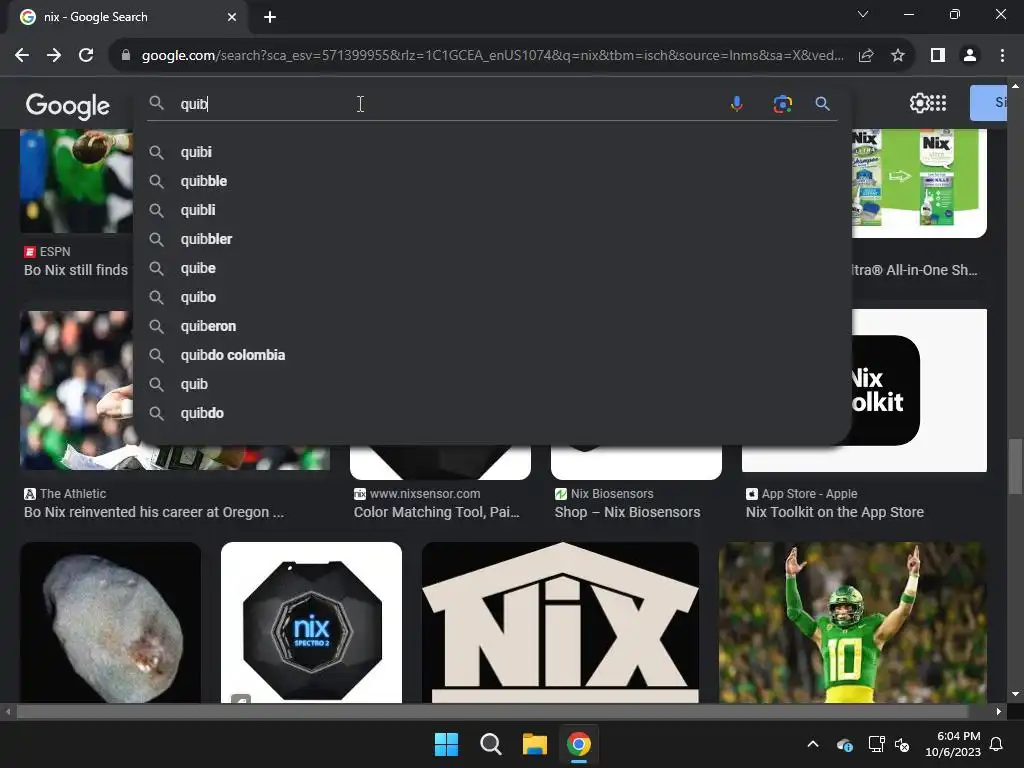1024x768 pixels.
Task: Open Windows taskbar search
Action: coord(490,744)
